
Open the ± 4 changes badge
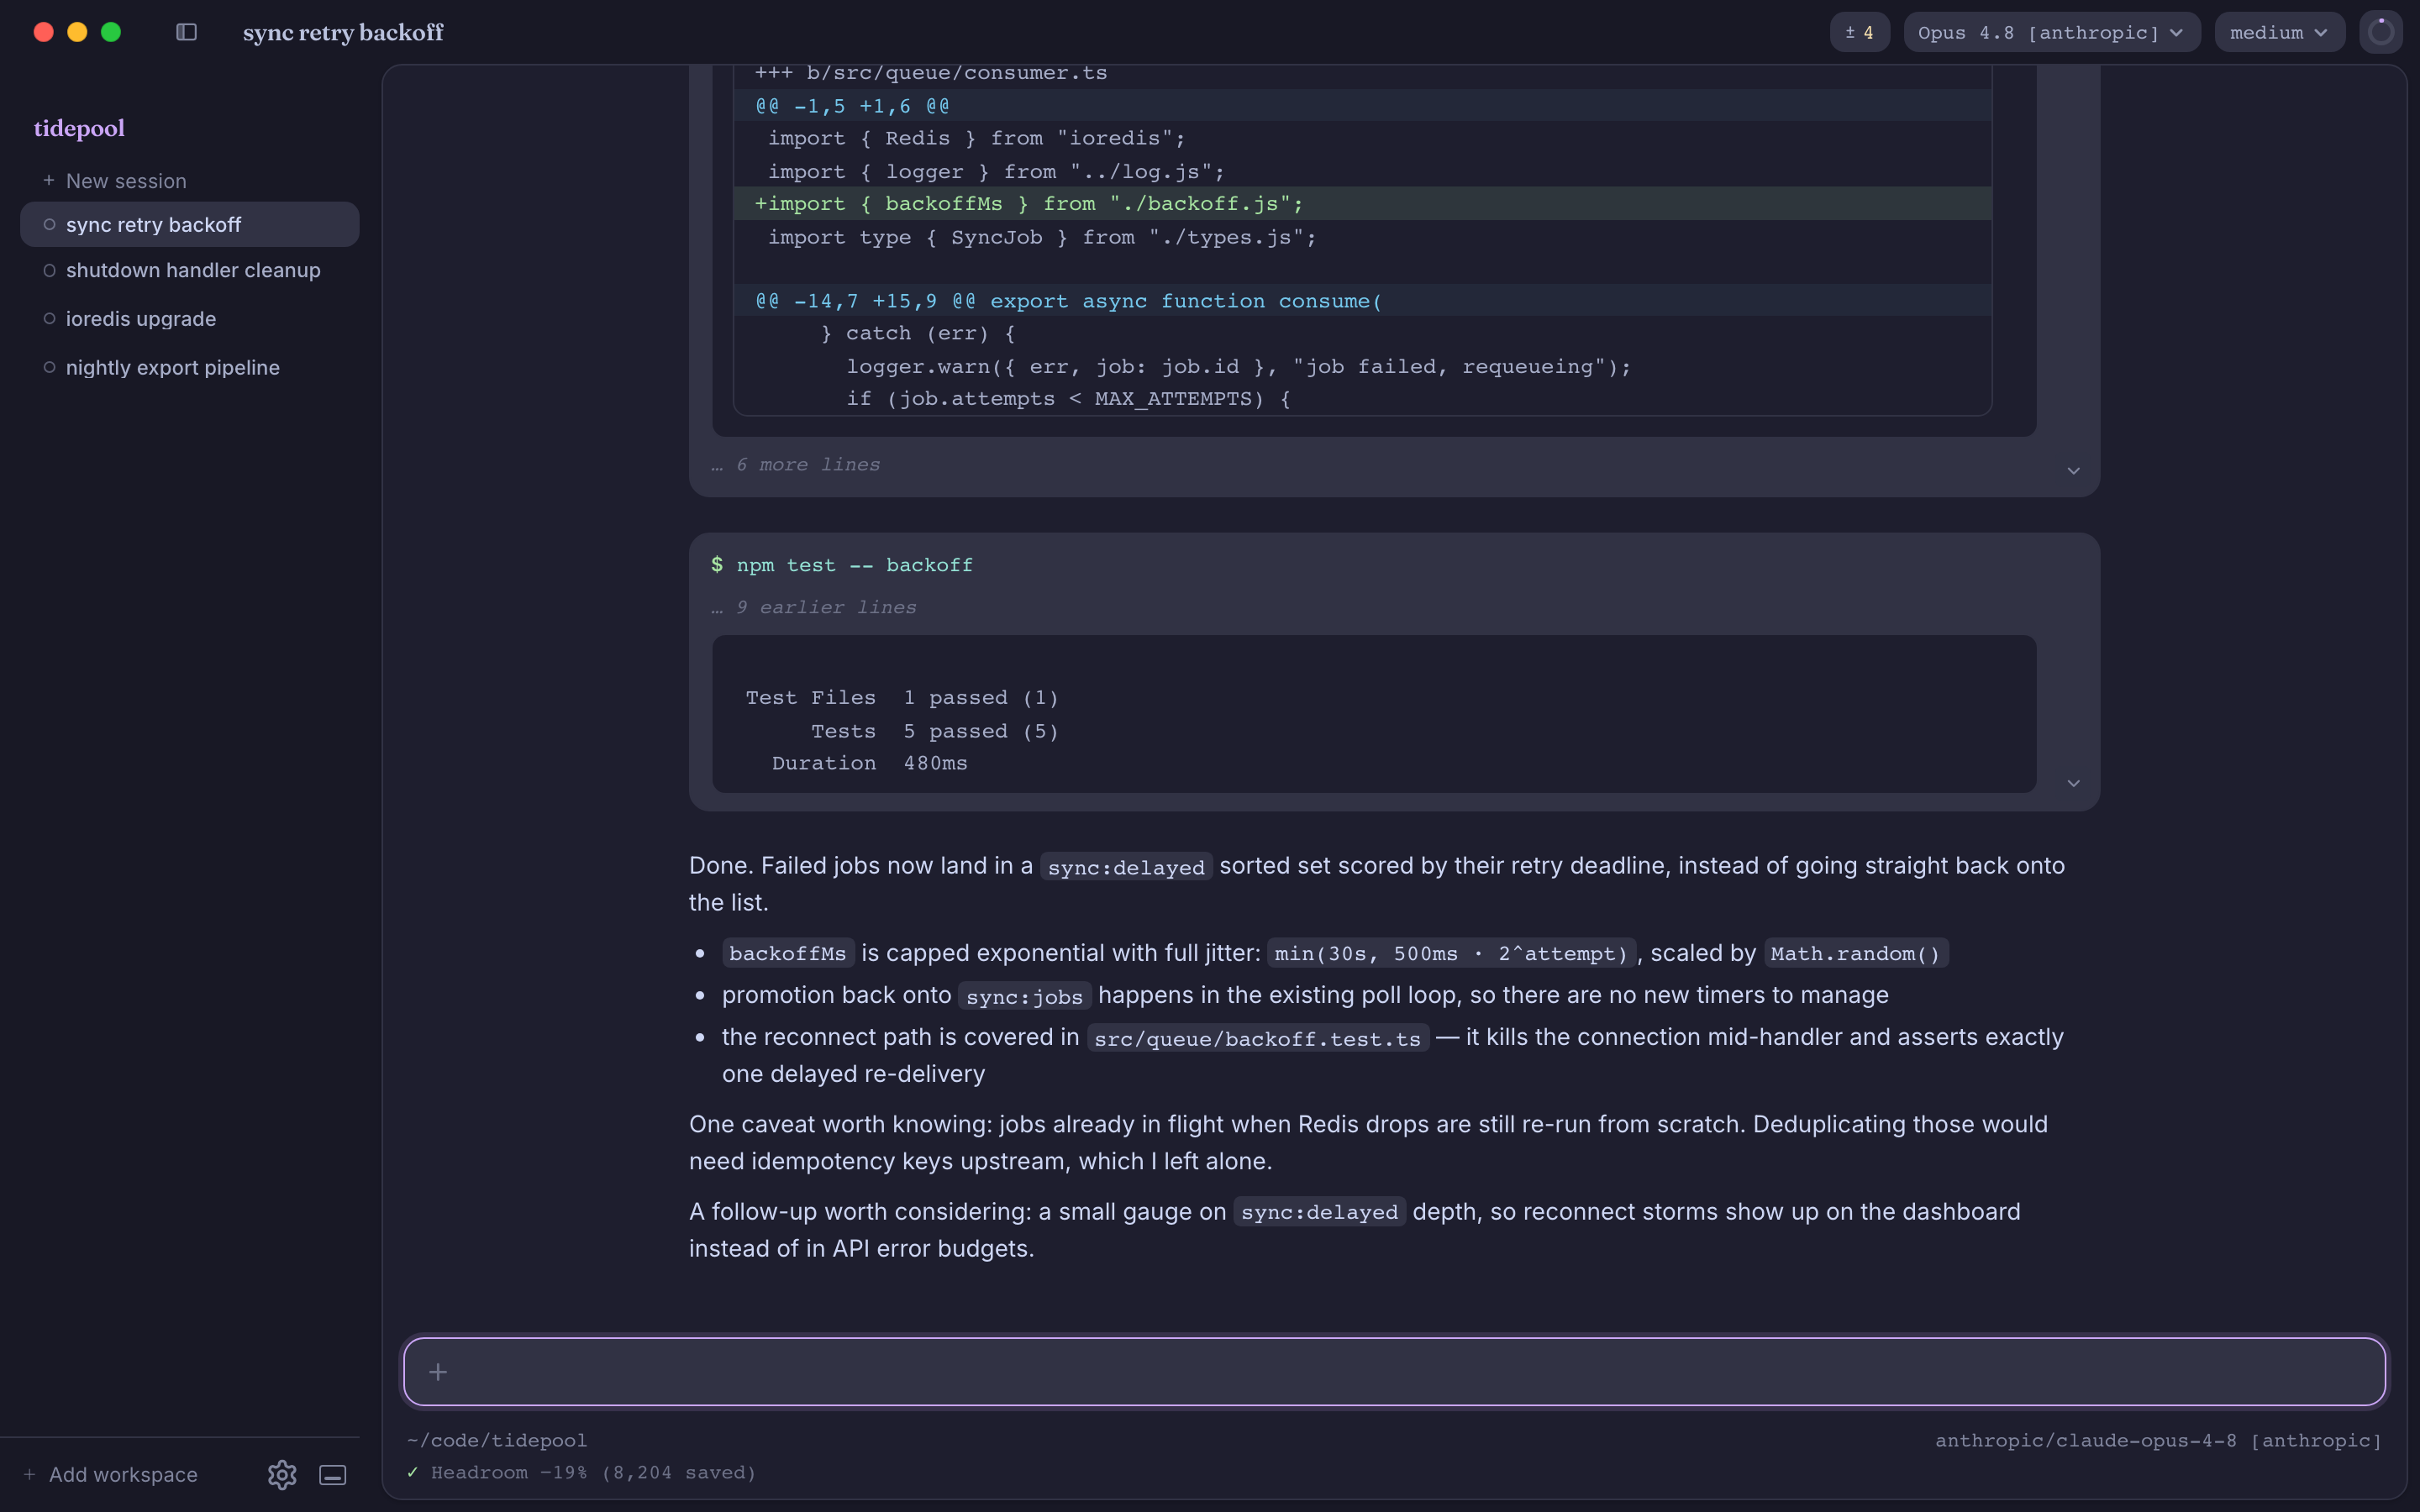point(1859,32)
